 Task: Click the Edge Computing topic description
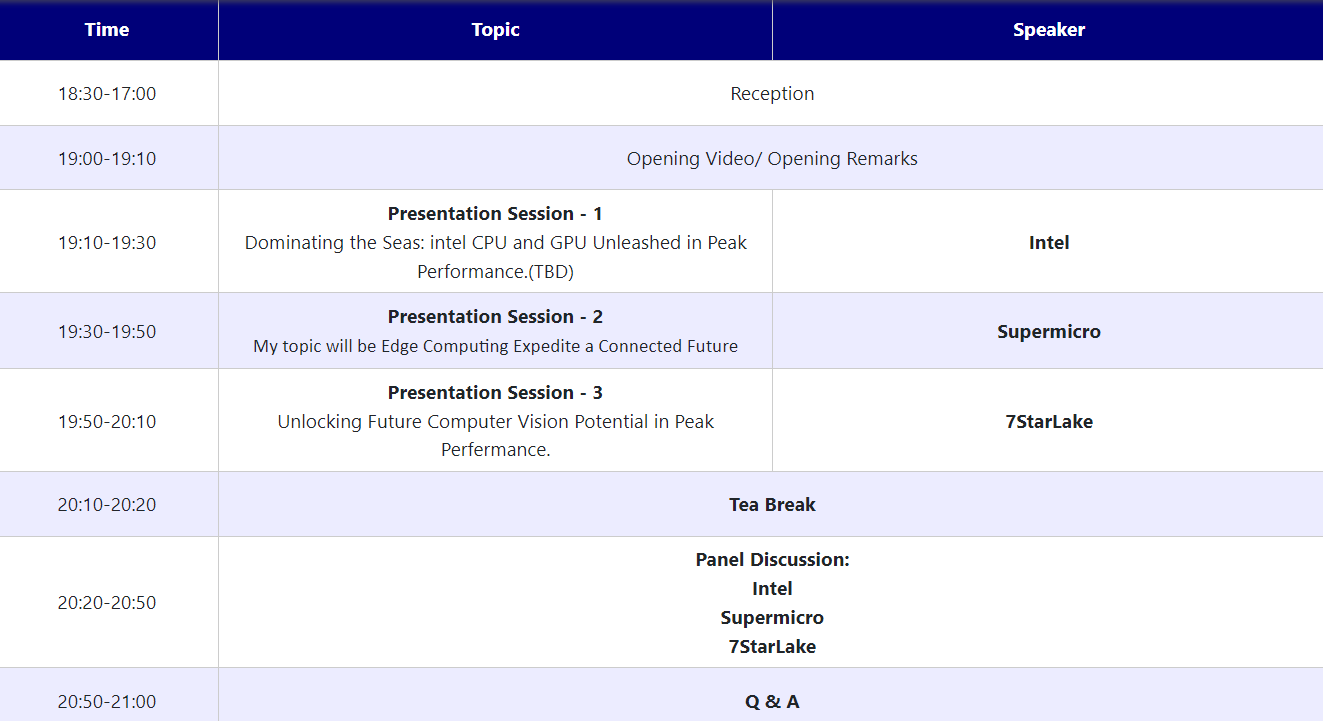coord(495,347)
